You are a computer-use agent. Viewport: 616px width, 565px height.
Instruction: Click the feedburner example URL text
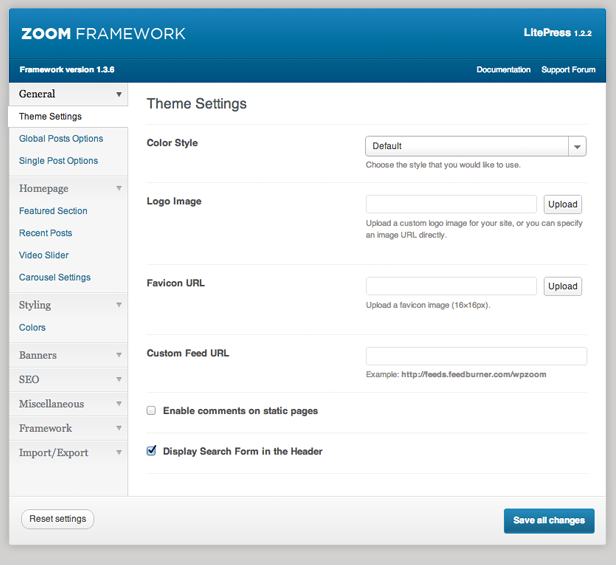[473, 374]
